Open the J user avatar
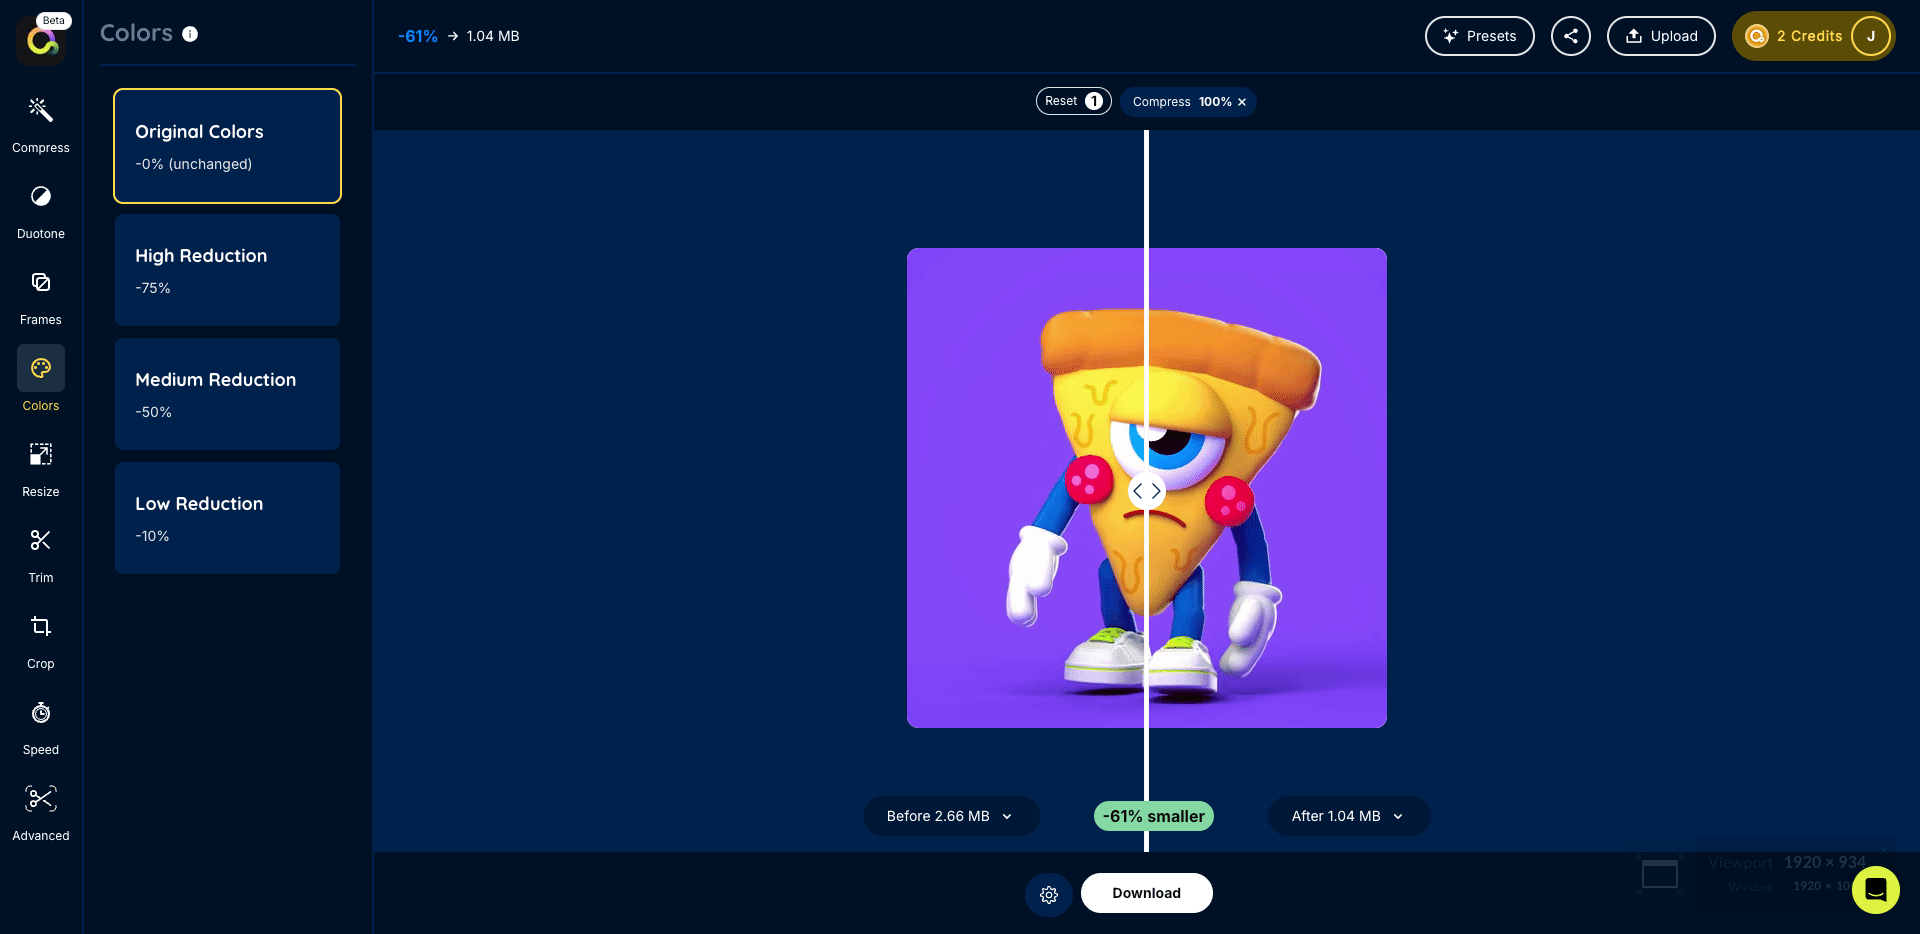1920x934 pixels. 1871,36
